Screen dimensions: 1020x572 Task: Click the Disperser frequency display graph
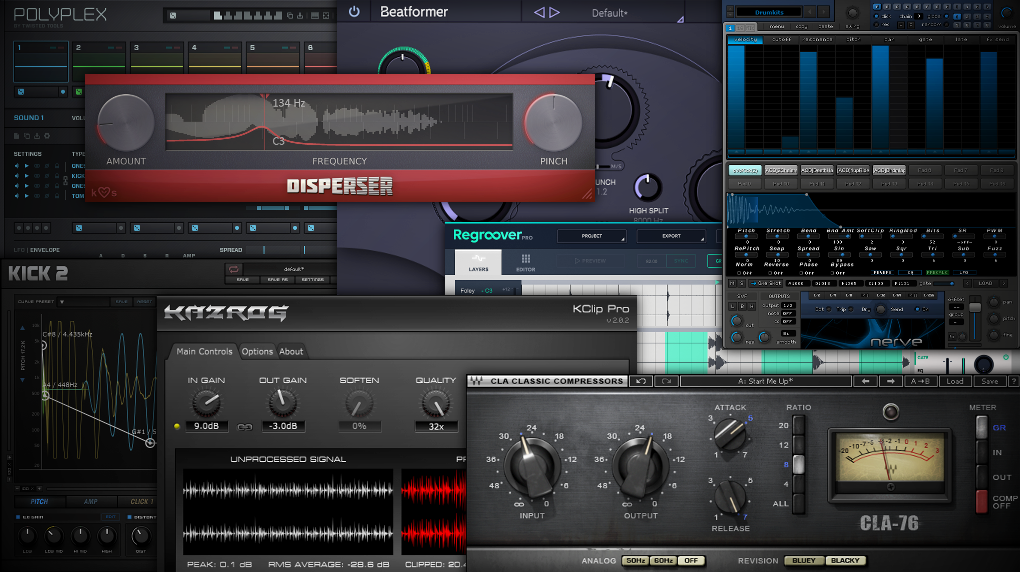[339, 122]
